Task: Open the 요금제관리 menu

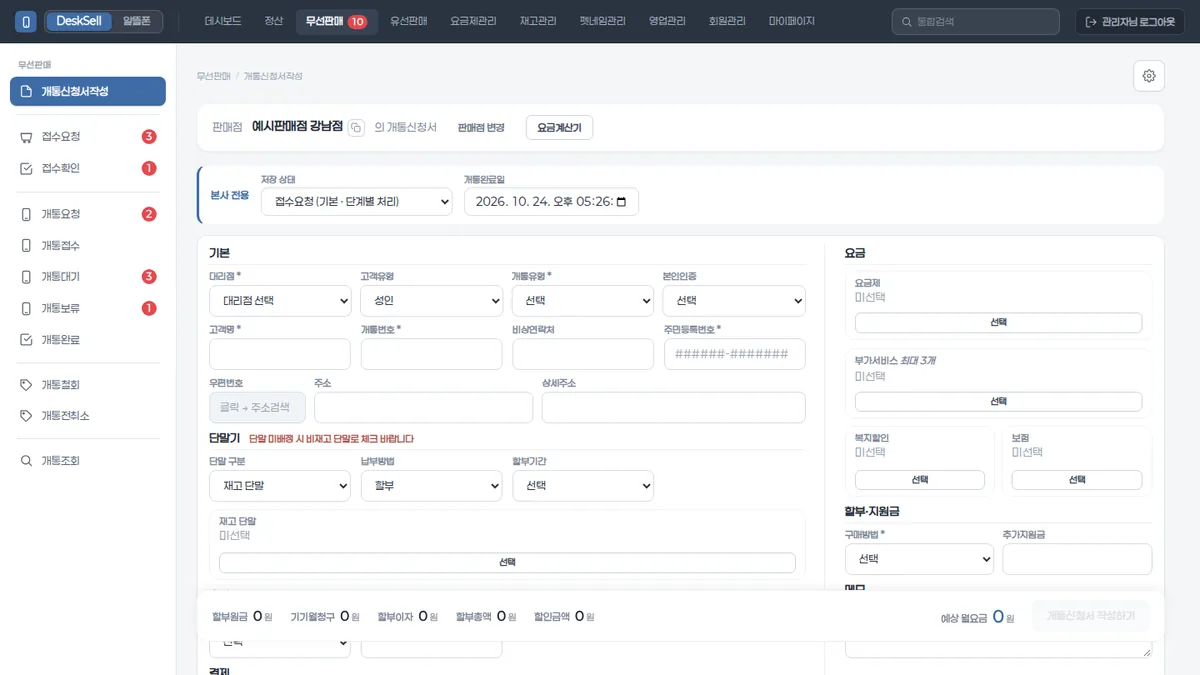Action: [473, 21]
